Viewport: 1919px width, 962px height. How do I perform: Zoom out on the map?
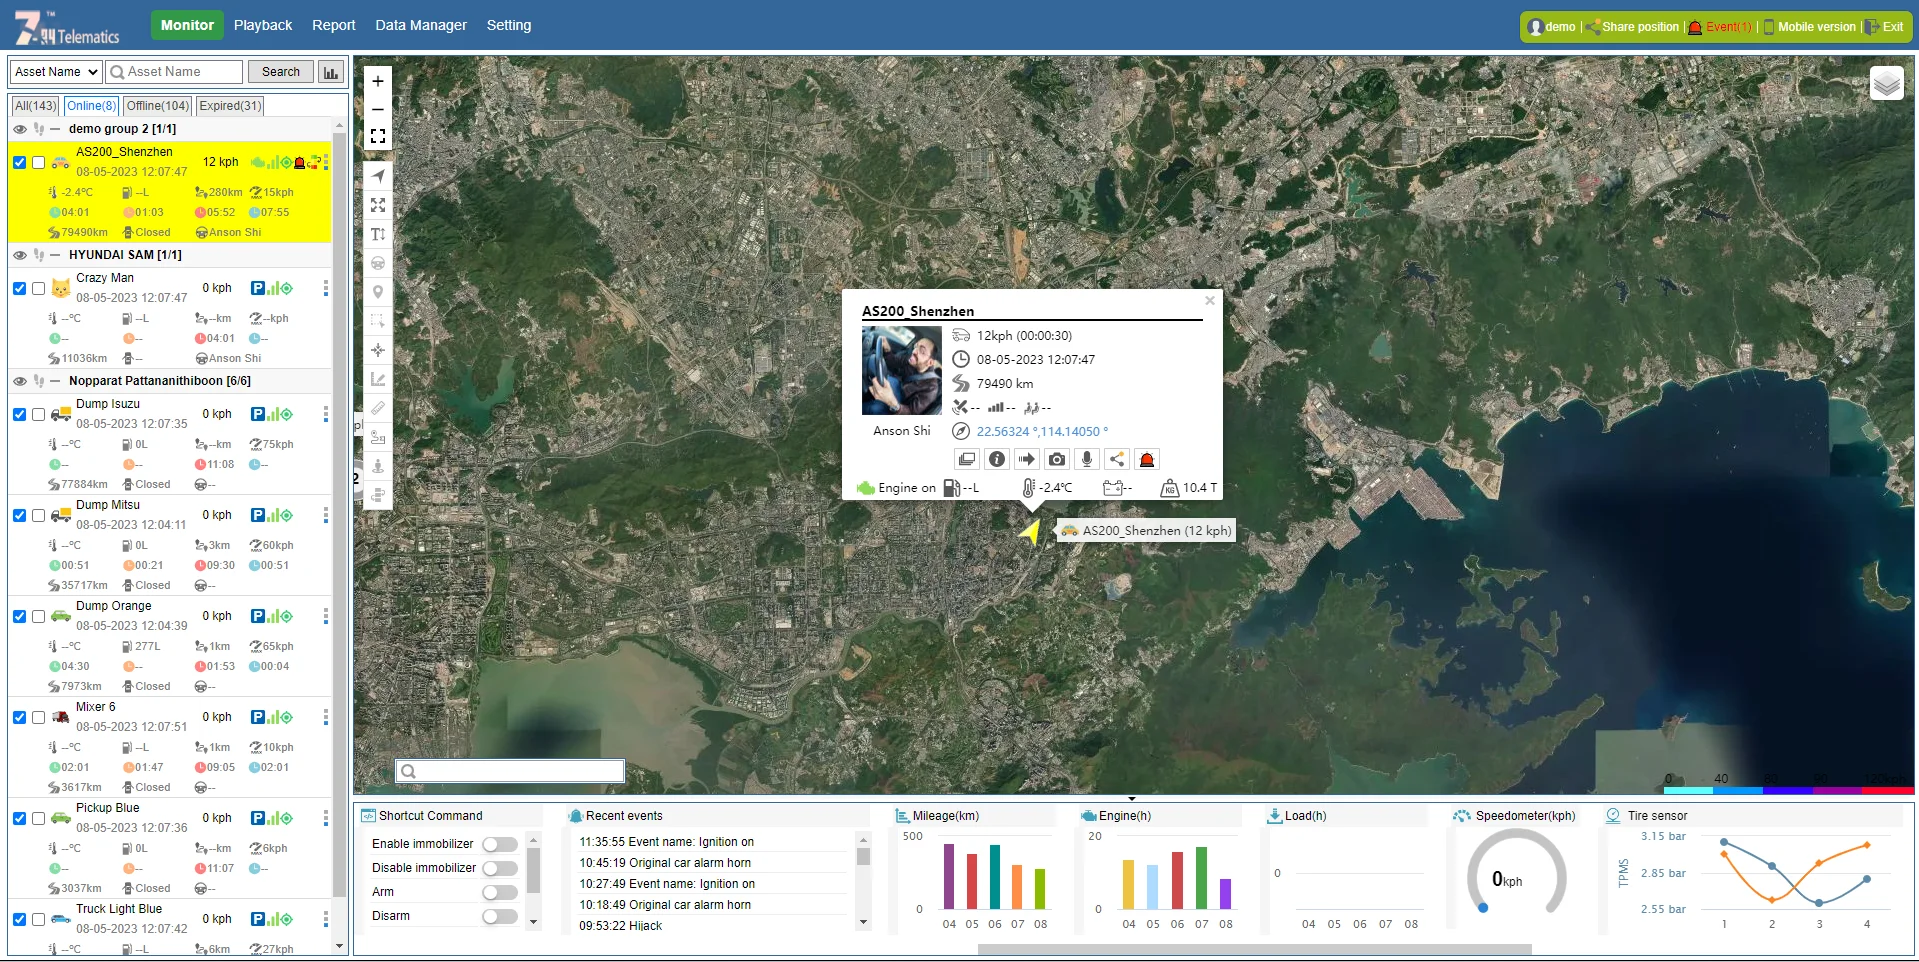tap(378, 109)
